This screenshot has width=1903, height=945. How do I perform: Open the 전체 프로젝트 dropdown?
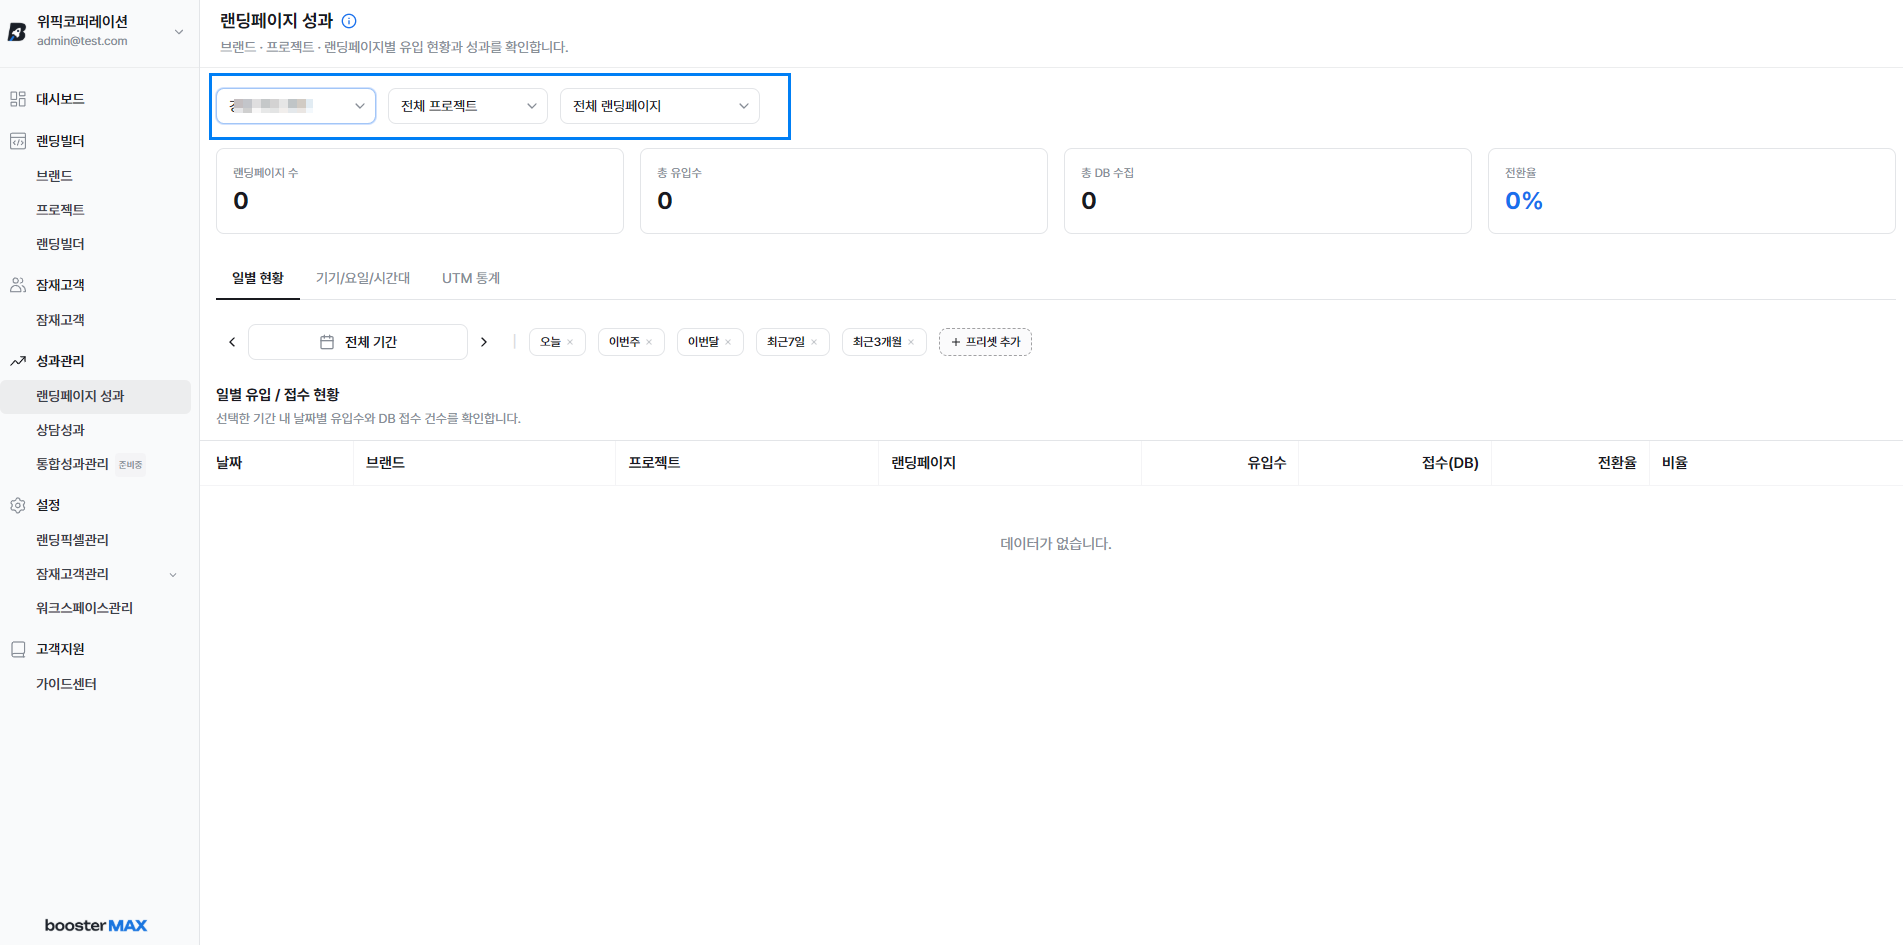point(468,106)
